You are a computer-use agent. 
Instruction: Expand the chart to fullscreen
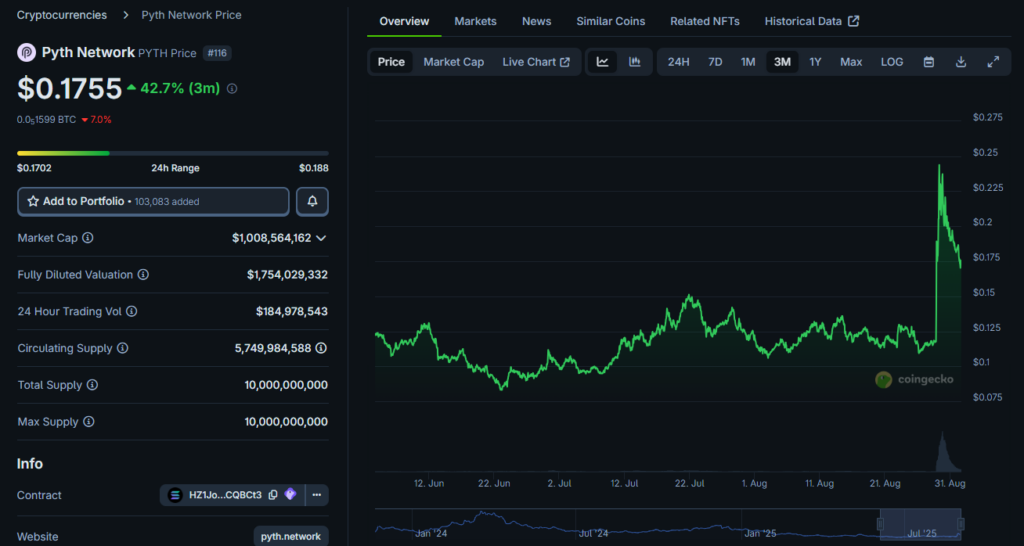pos(993,62)
